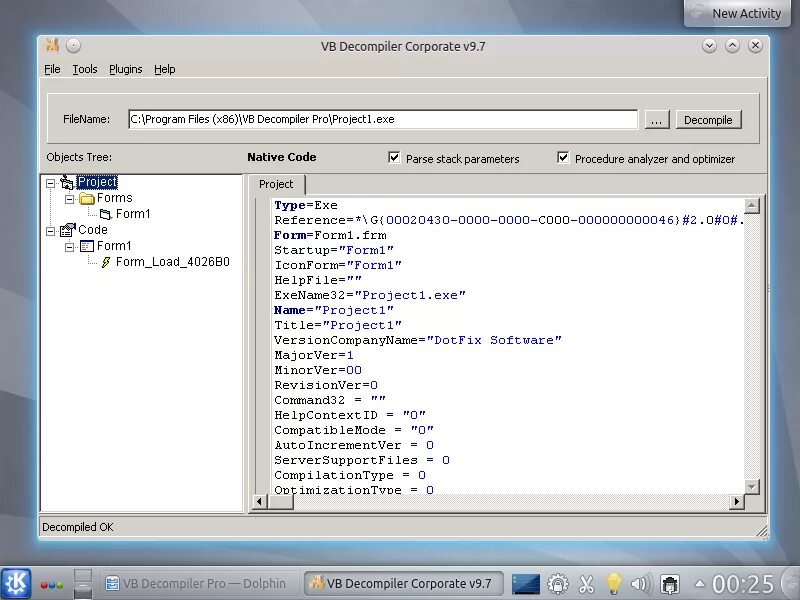Click the browse "..." button
The image size is (800, 600).
pos(657,120)
